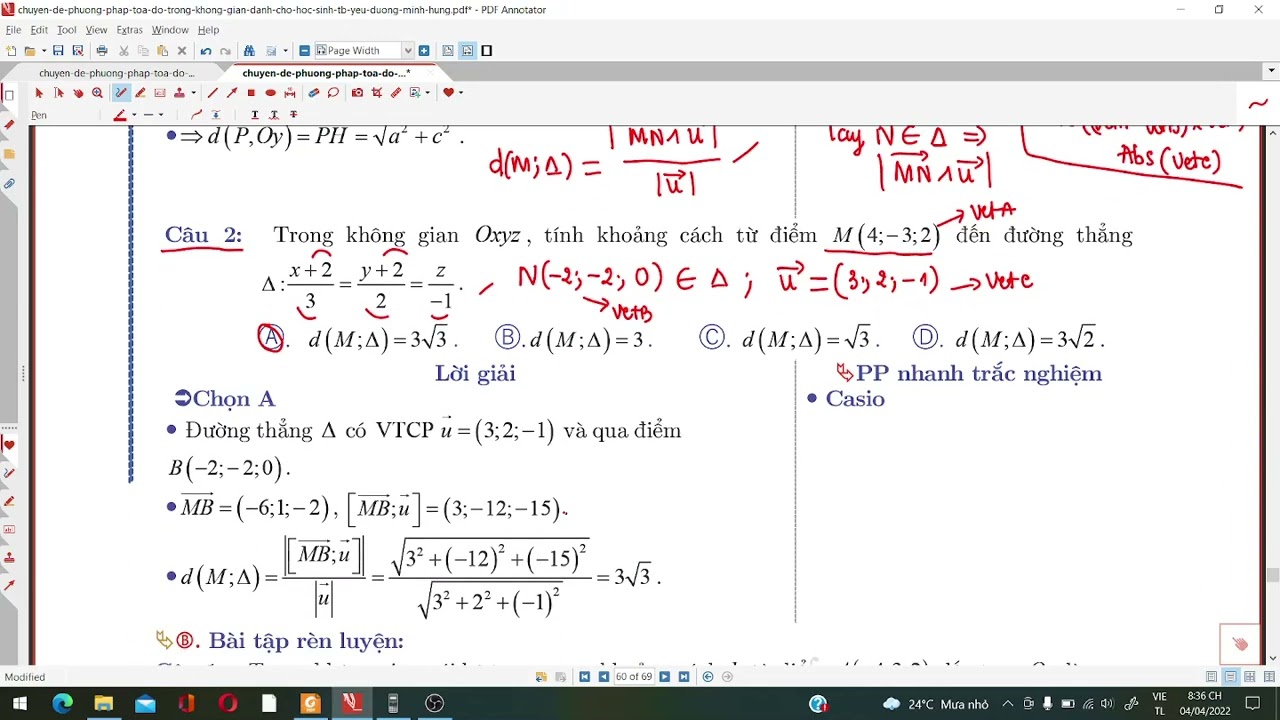Select the Pan hand tool
The image size is (1280, 720).
pos(78,93)
